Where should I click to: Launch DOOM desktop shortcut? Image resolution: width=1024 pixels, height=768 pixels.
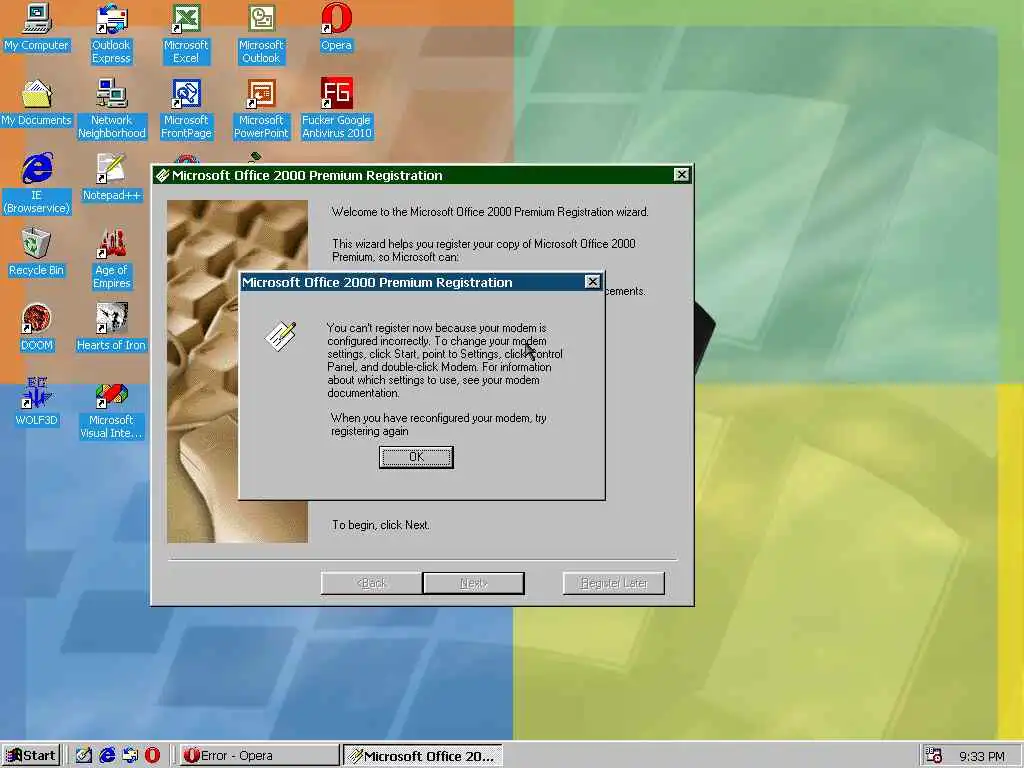click(x=37, y=327)
